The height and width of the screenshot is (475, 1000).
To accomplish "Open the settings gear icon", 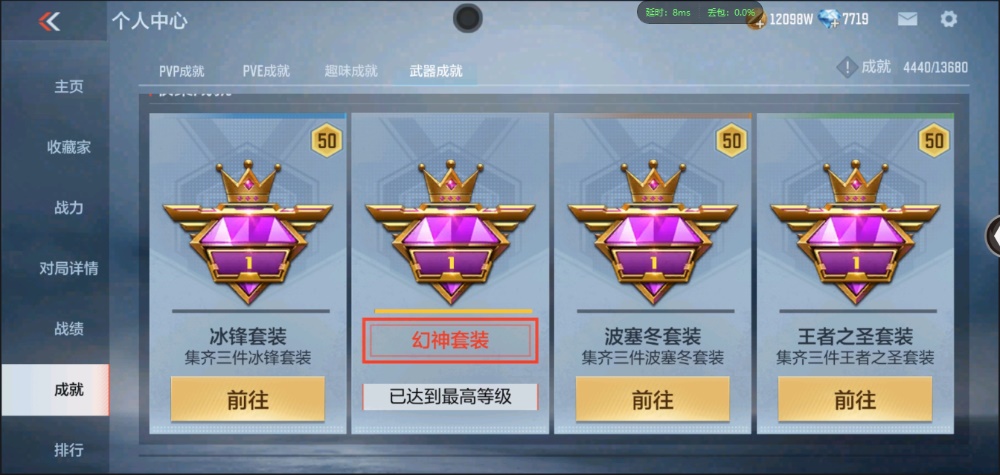I will (949, 19).
